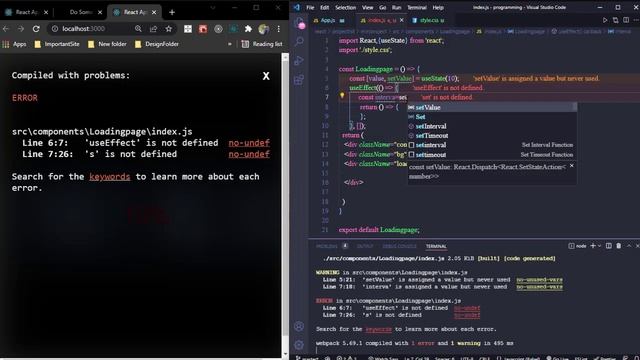Switch to the Problems panel tab

click(x=327, y=246)
